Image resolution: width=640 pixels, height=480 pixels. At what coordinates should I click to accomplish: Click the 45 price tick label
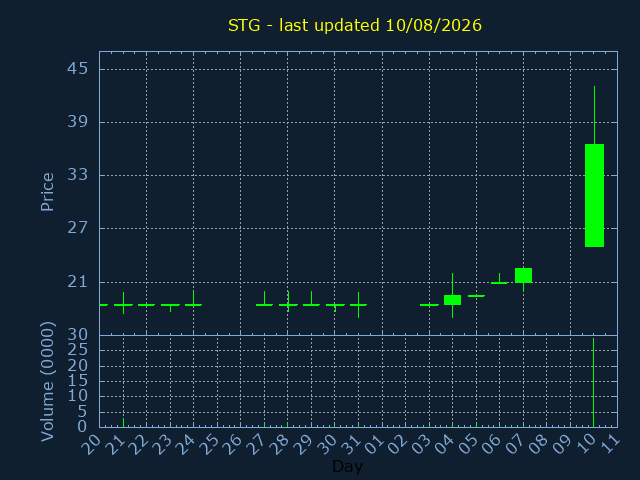(78, 69)
